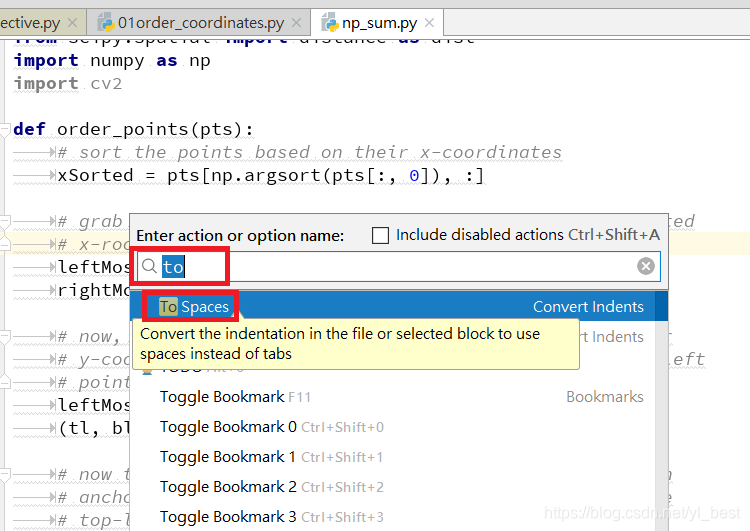Viewport: 750px width, 531px height.
Task: Collapse the def order_points function fold
Action: pyautogui.click(x=5, y=130)
